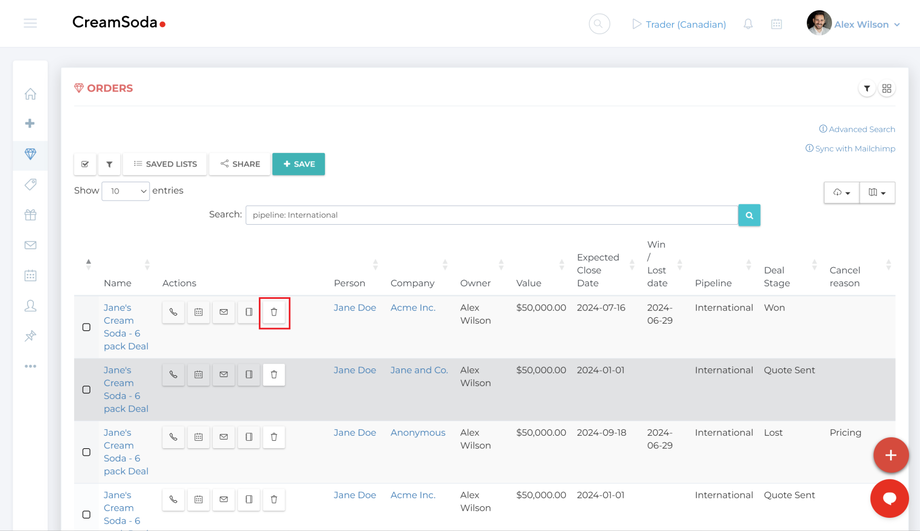Open the notifications bell icon

click(x=748, y=24)
